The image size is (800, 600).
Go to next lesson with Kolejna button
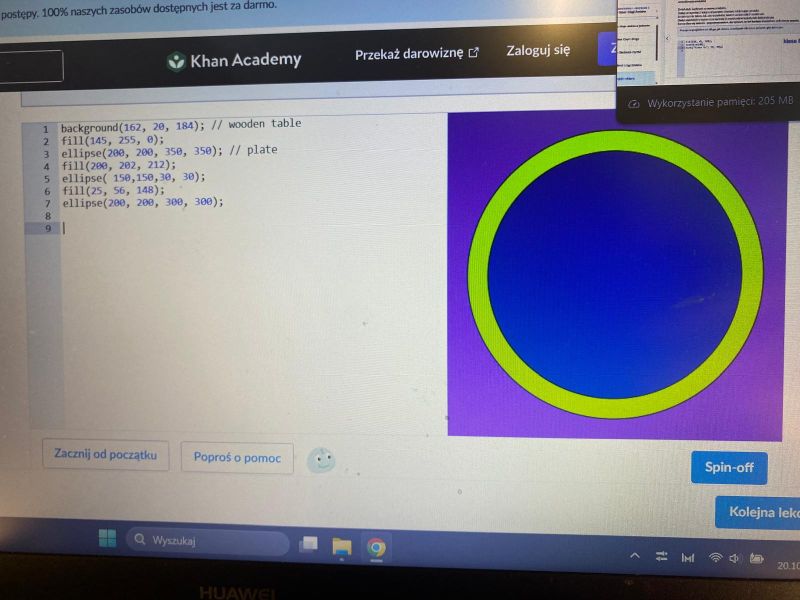point(758,512)
